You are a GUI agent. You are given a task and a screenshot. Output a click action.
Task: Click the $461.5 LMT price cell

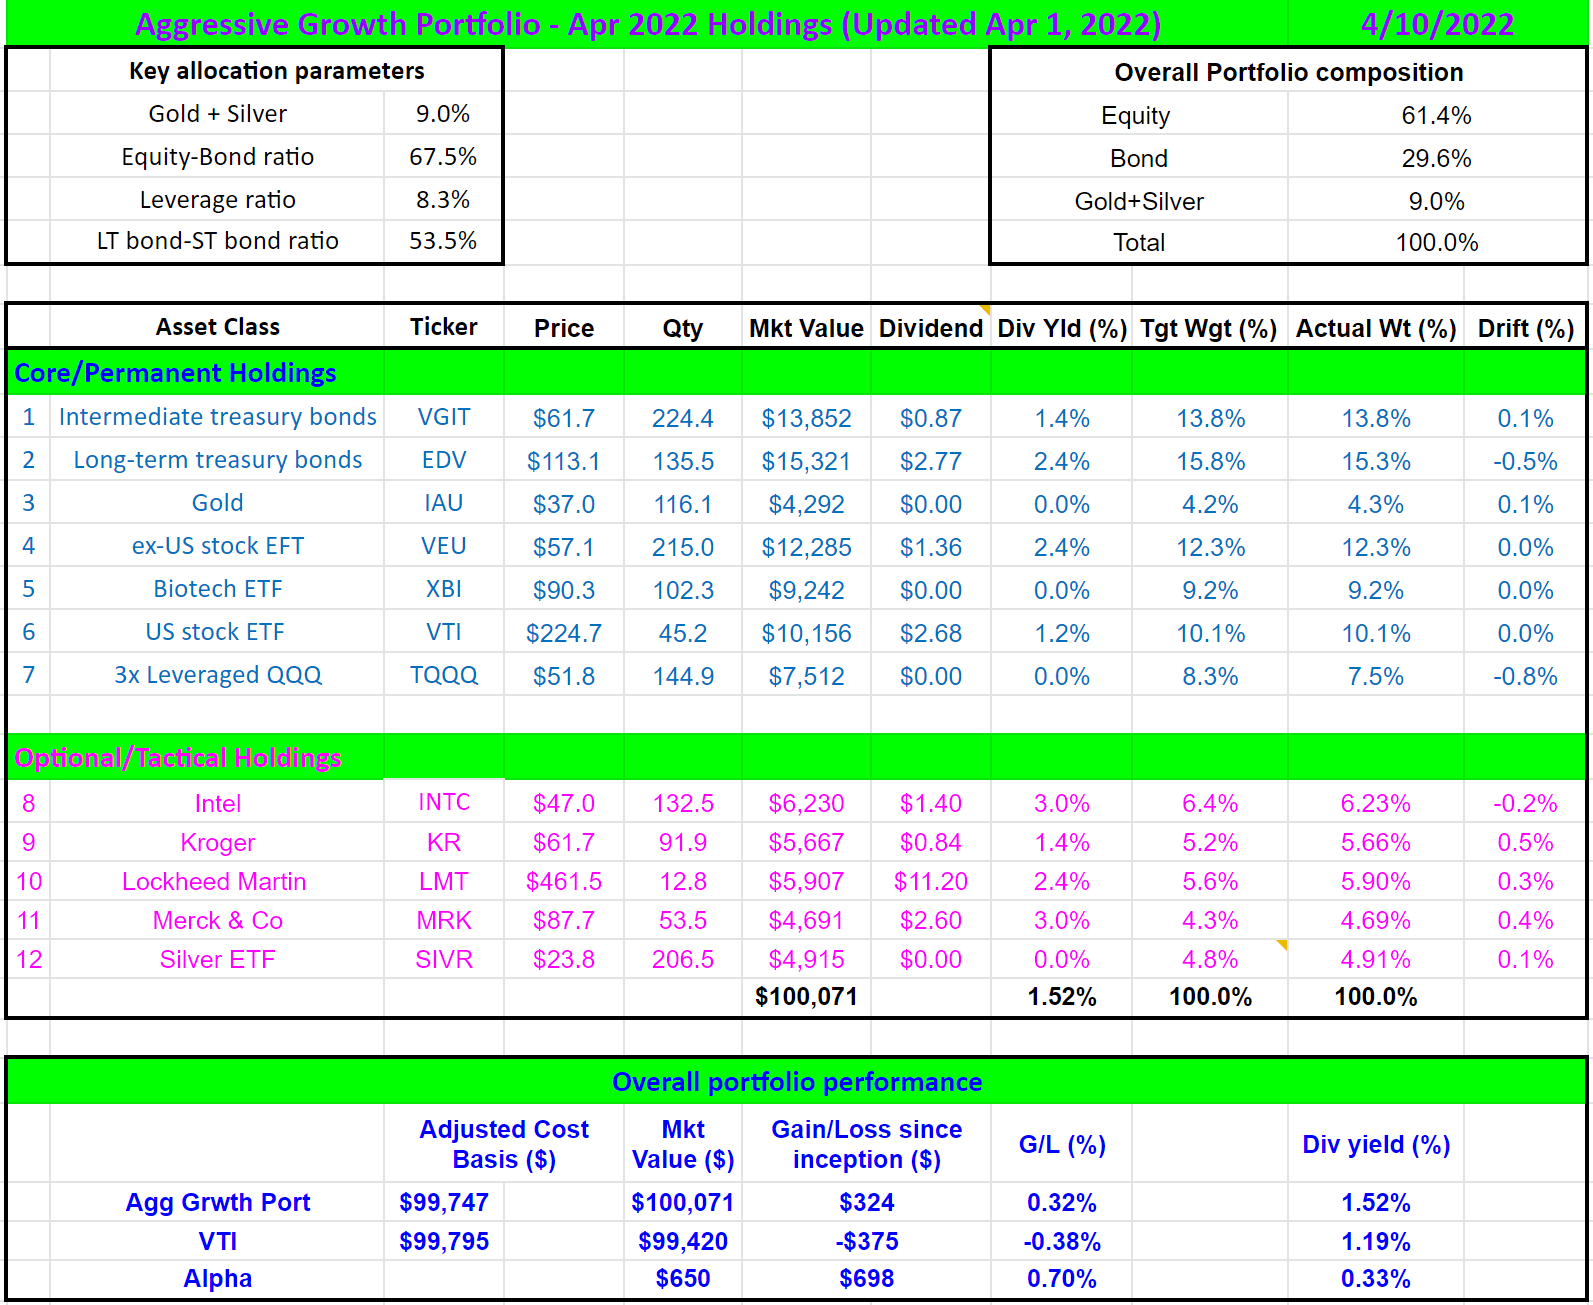pos(564,882)
